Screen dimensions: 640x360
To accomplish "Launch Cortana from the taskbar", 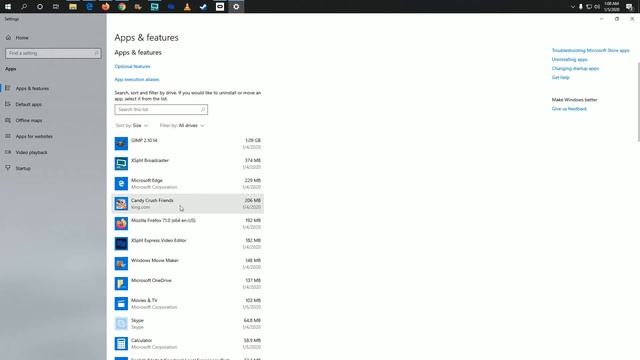I will pyautogui.click(x=40, y=7).
